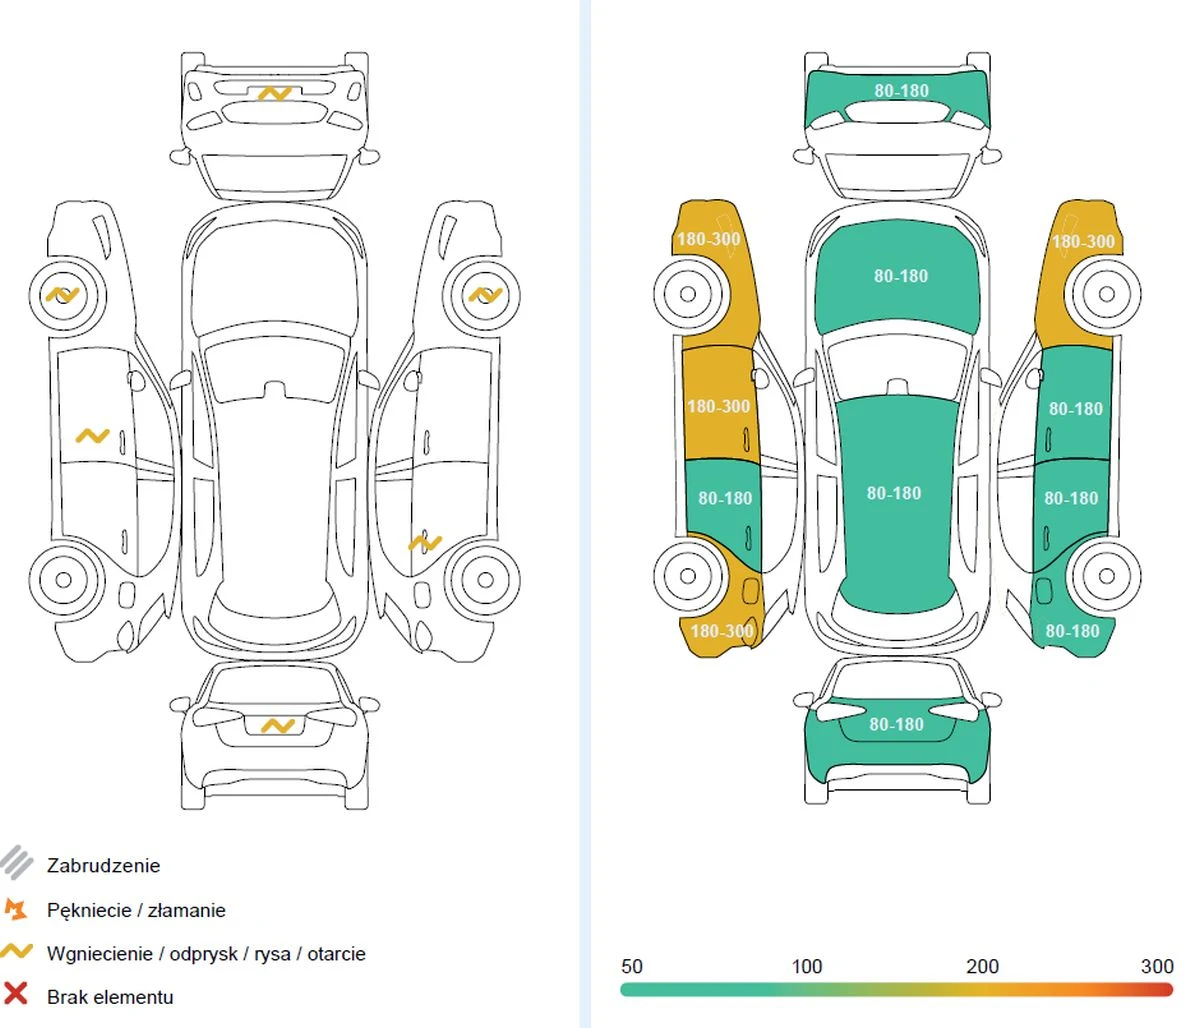Click right-side rear fender 80-180 green panel

click(x=1072, y=631)
